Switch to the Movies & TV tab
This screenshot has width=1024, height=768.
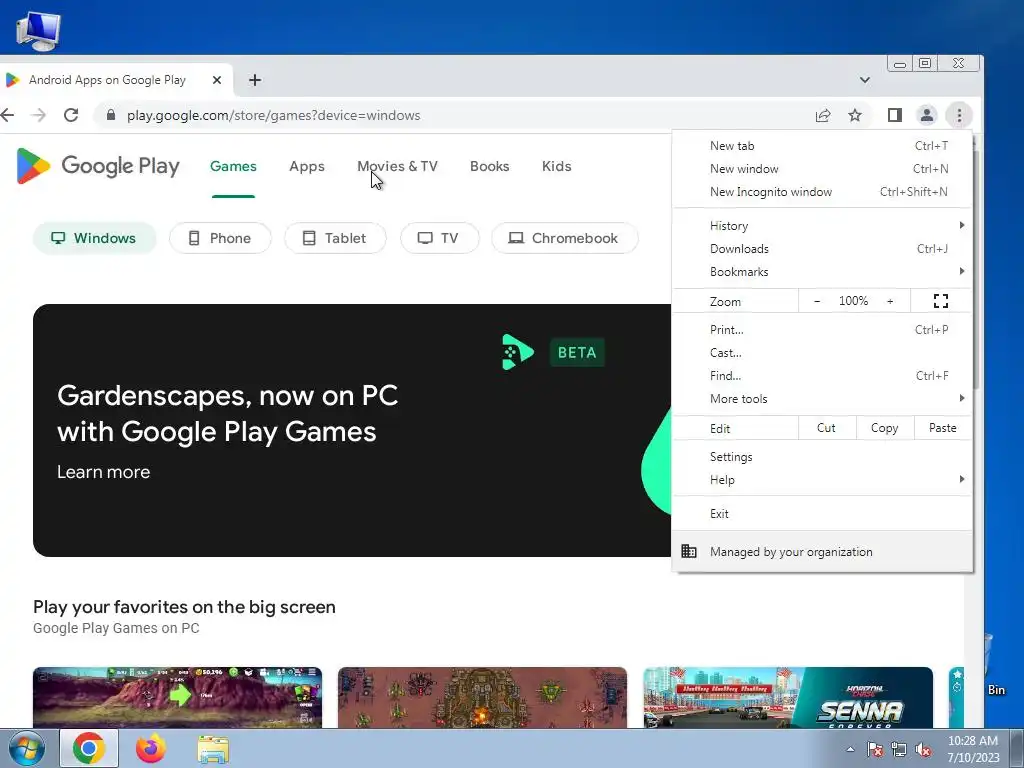point(397,167)
